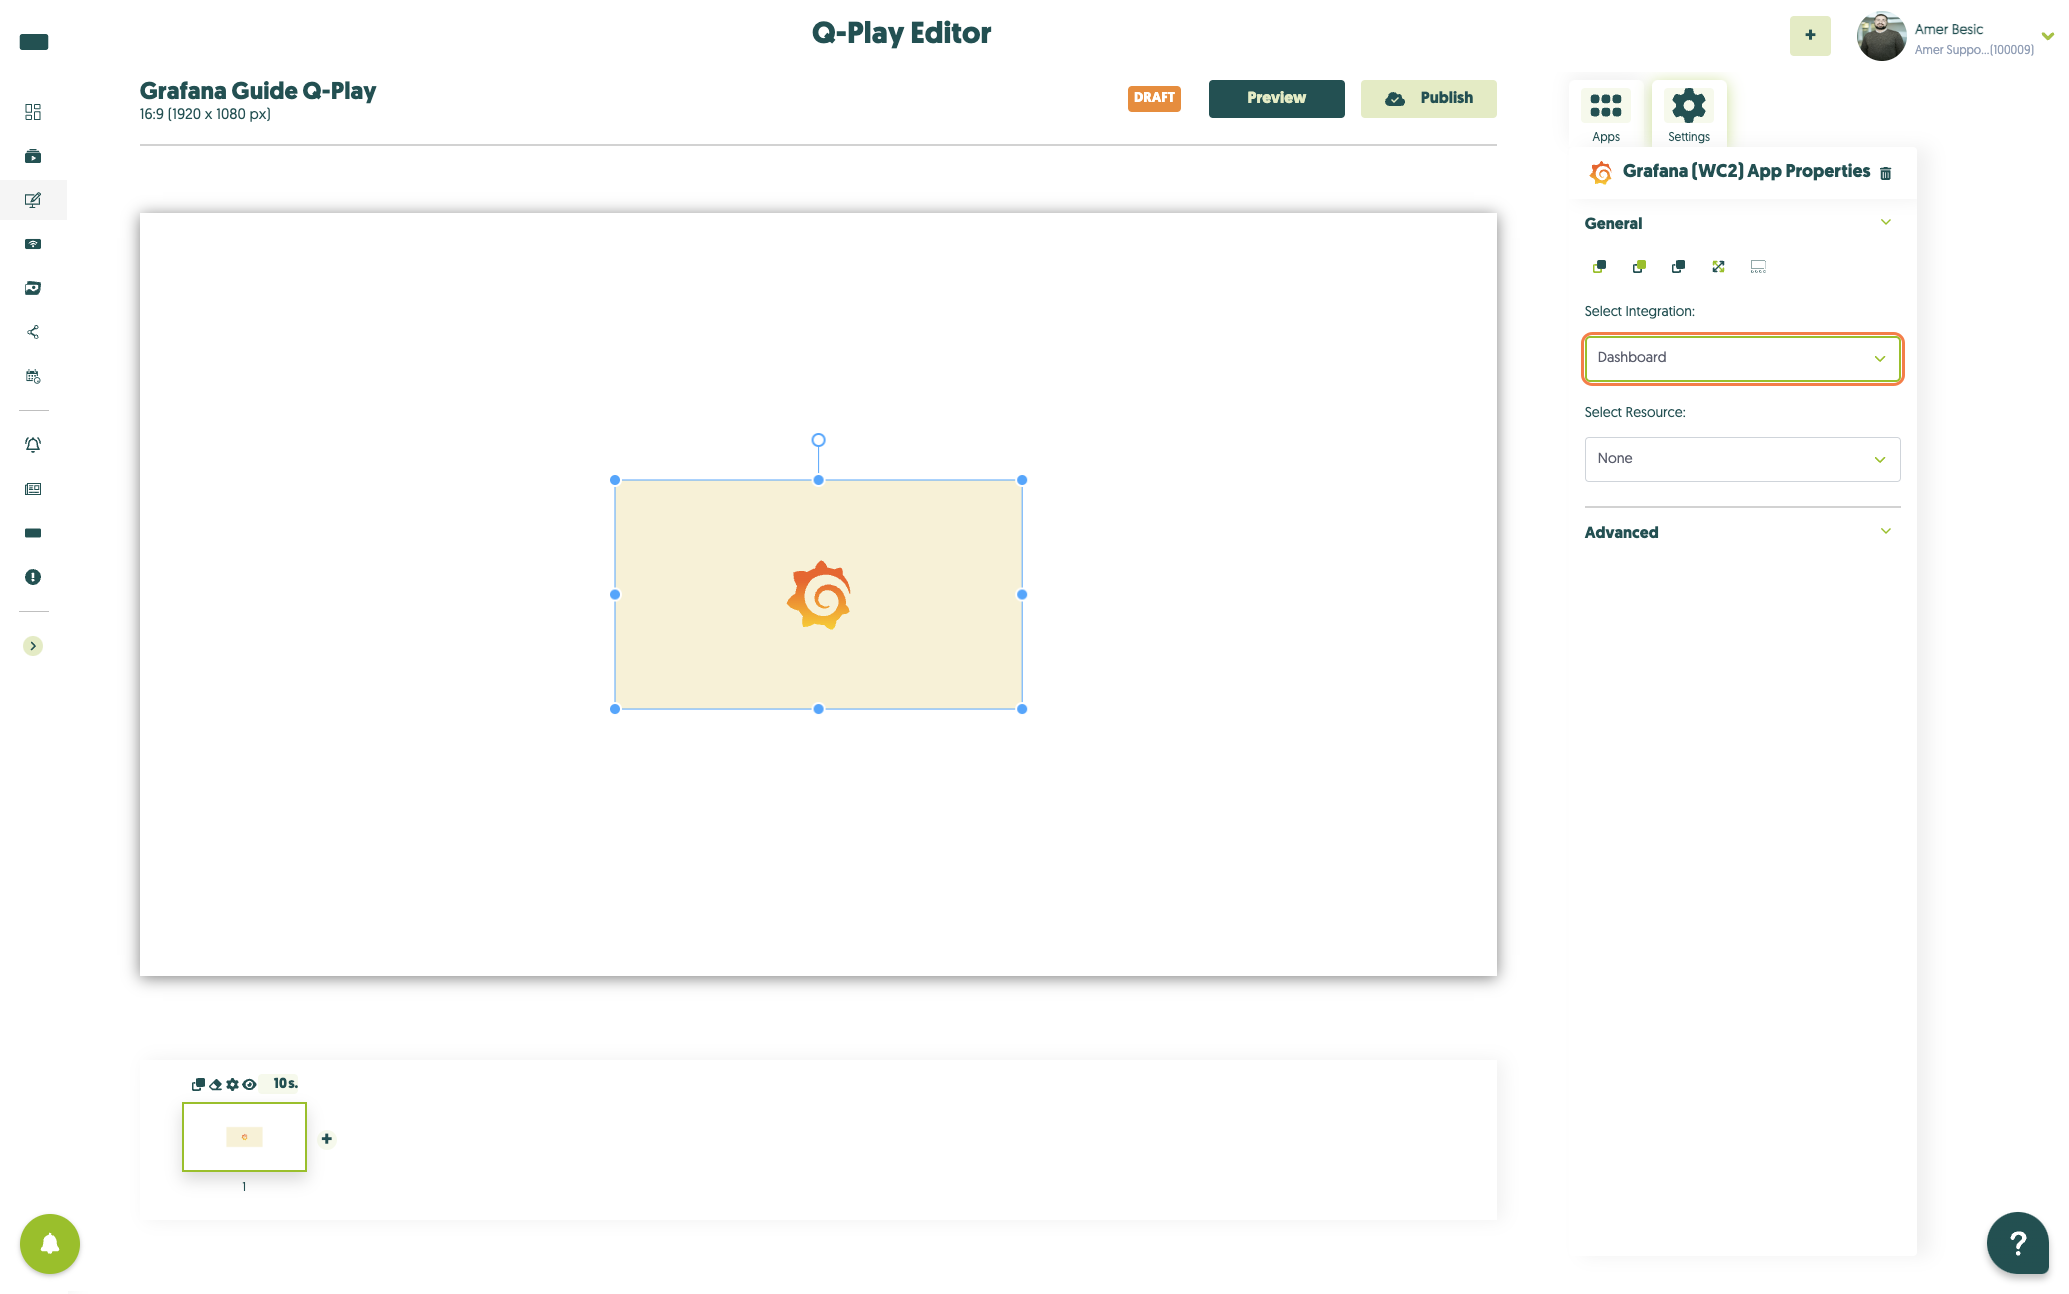Click the 10s. slide duration field
Viewport: 2069px width, 1294px height.
coord(285,1083)
